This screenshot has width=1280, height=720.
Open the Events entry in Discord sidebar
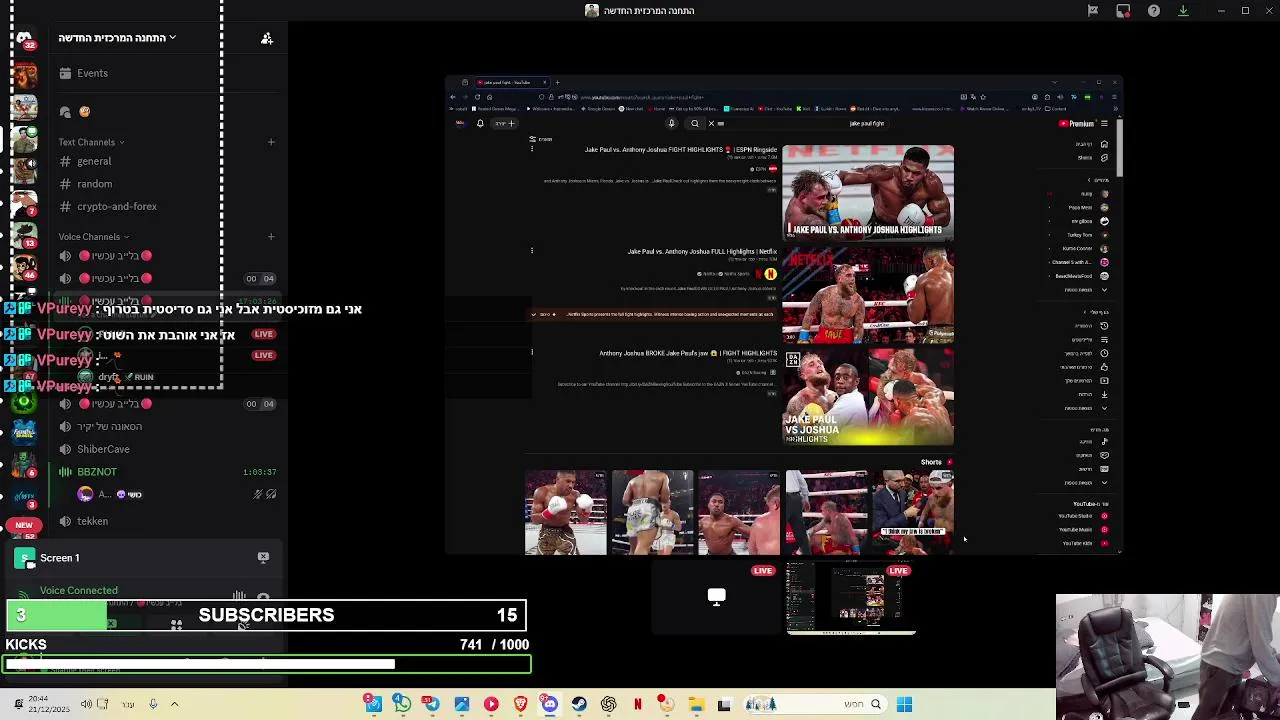92,73
